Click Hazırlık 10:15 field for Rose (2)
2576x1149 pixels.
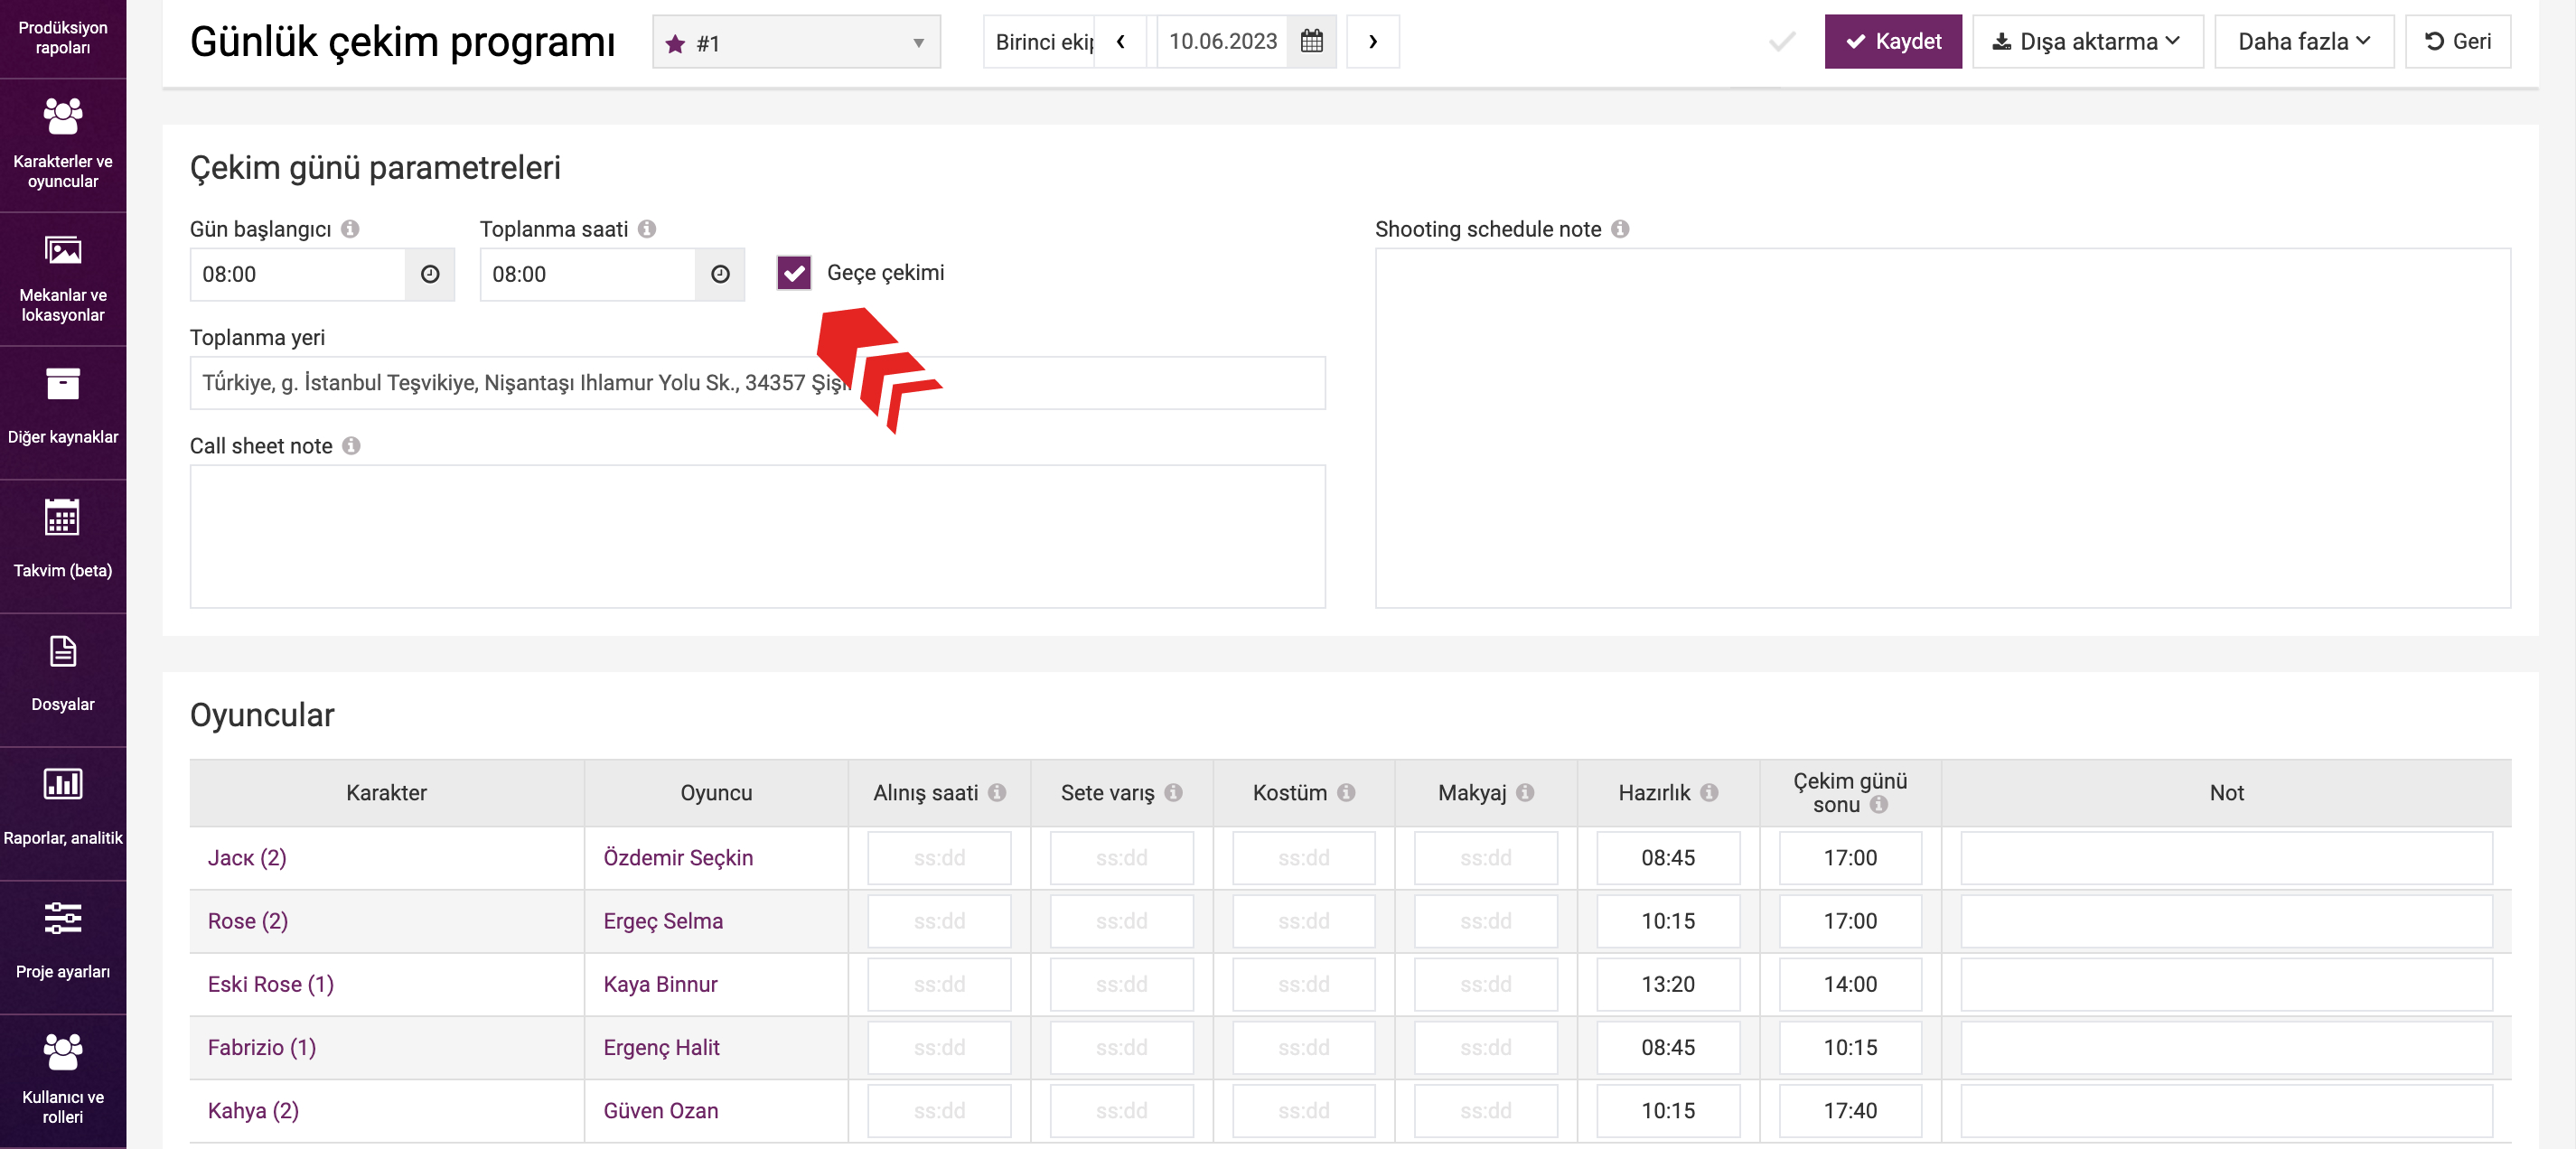(x=1668, y=920)
